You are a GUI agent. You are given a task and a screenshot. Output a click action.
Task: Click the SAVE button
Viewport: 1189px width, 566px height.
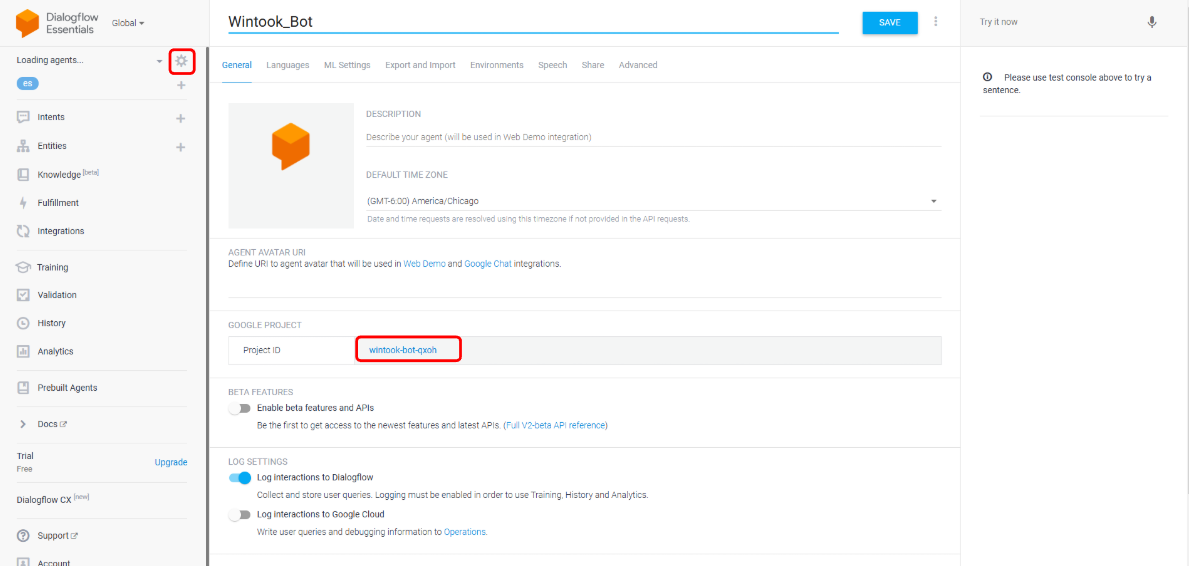point(889,23)
